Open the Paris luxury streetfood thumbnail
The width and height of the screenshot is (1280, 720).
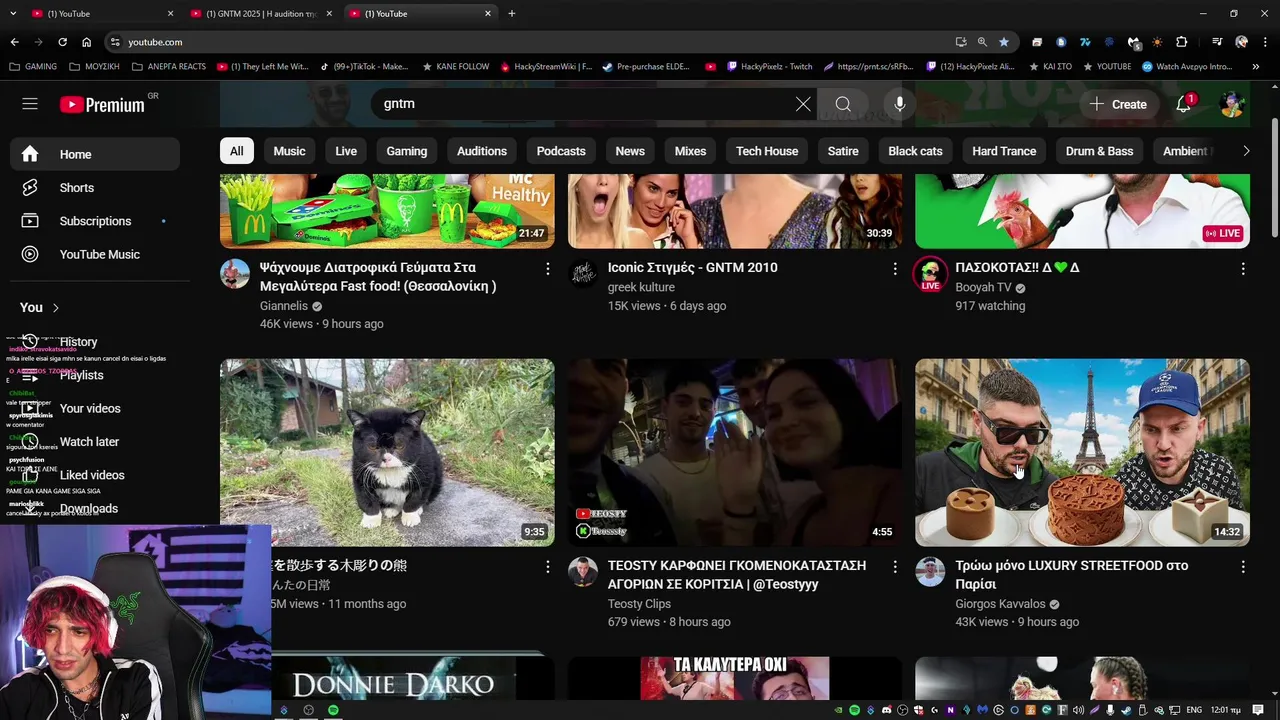(x=1082, y=452)
